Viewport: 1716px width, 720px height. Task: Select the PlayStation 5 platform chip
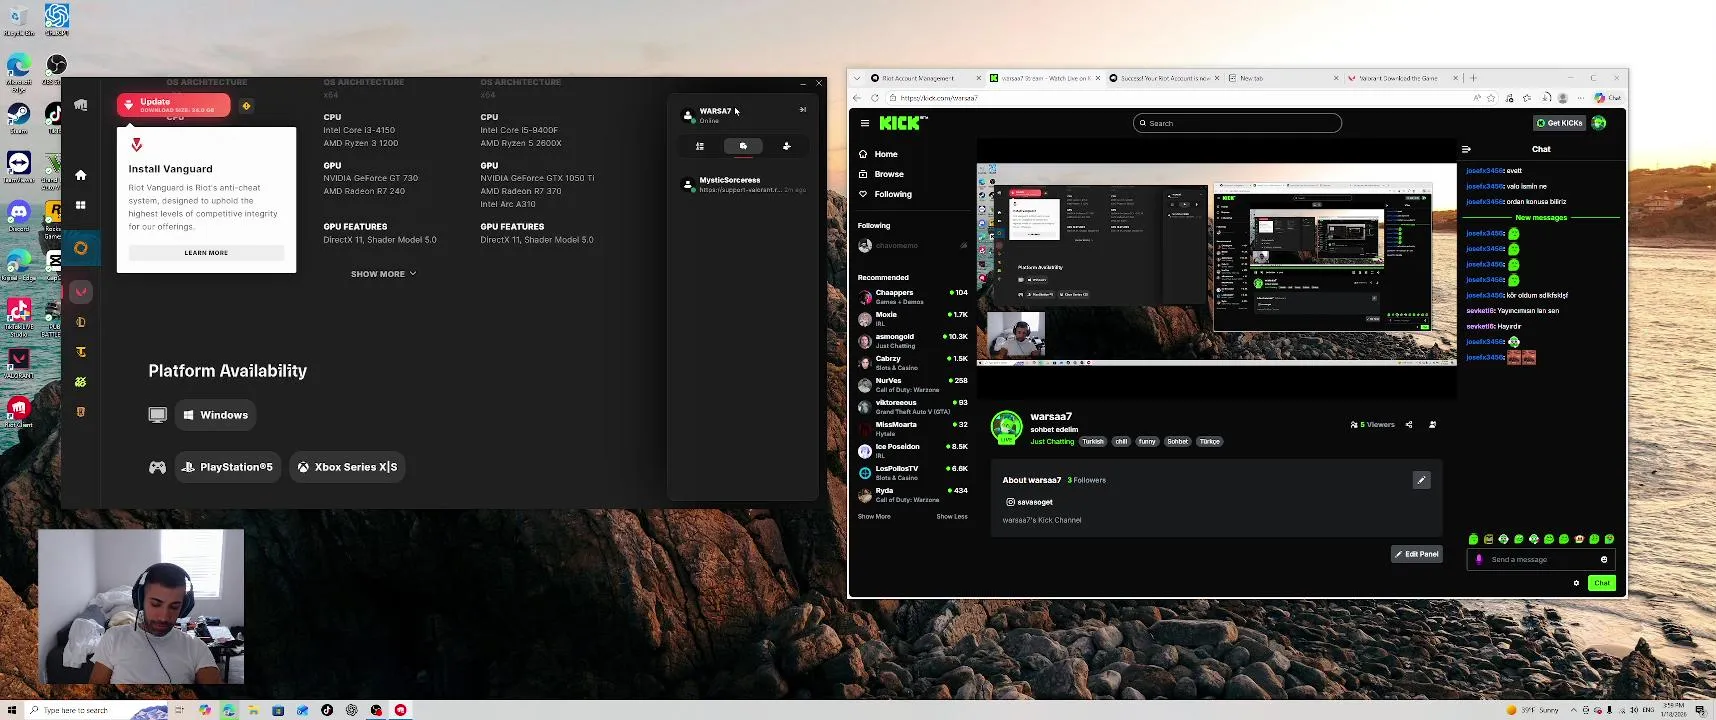point(228,467)
